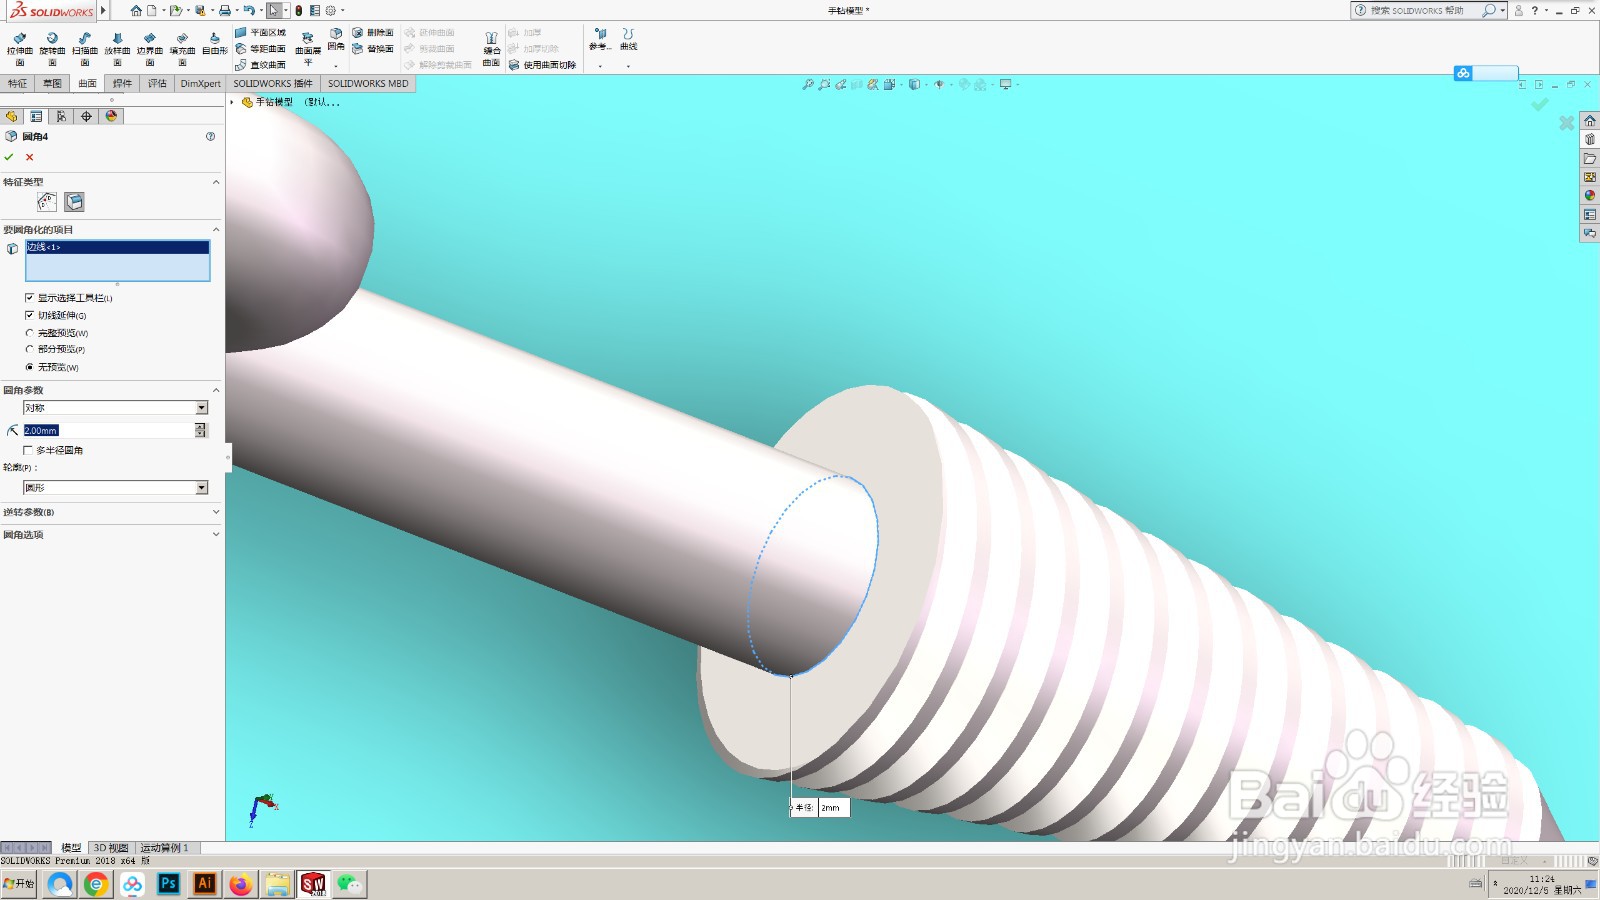Switch to the 焊件 weldments tab
This screenshot has height=900, width=1600.
pos(122,84)
